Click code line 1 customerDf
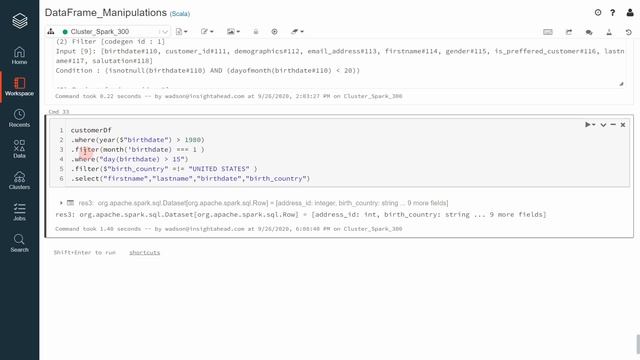Screen dimensions: 640x360 pyautogui.click(x=91, y=130)
